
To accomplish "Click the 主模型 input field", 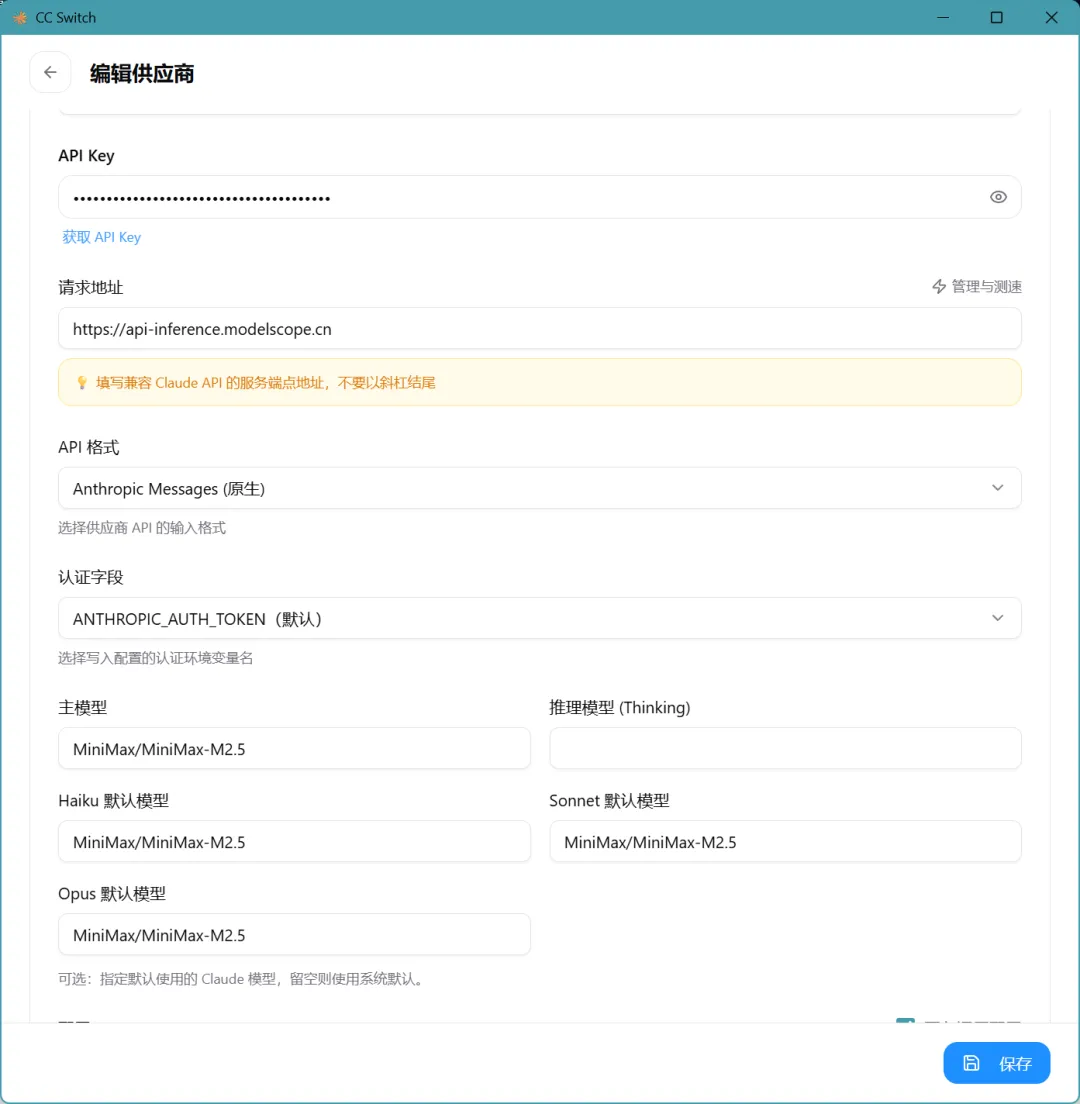I will click(294, 748).
